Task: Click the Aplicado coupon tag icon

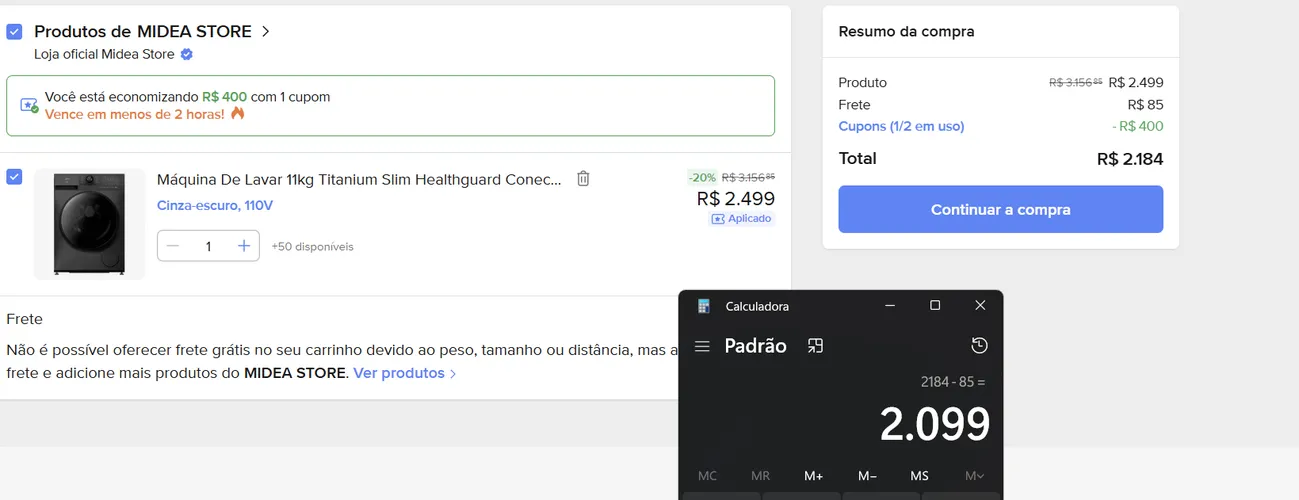Action: [717, 219]
